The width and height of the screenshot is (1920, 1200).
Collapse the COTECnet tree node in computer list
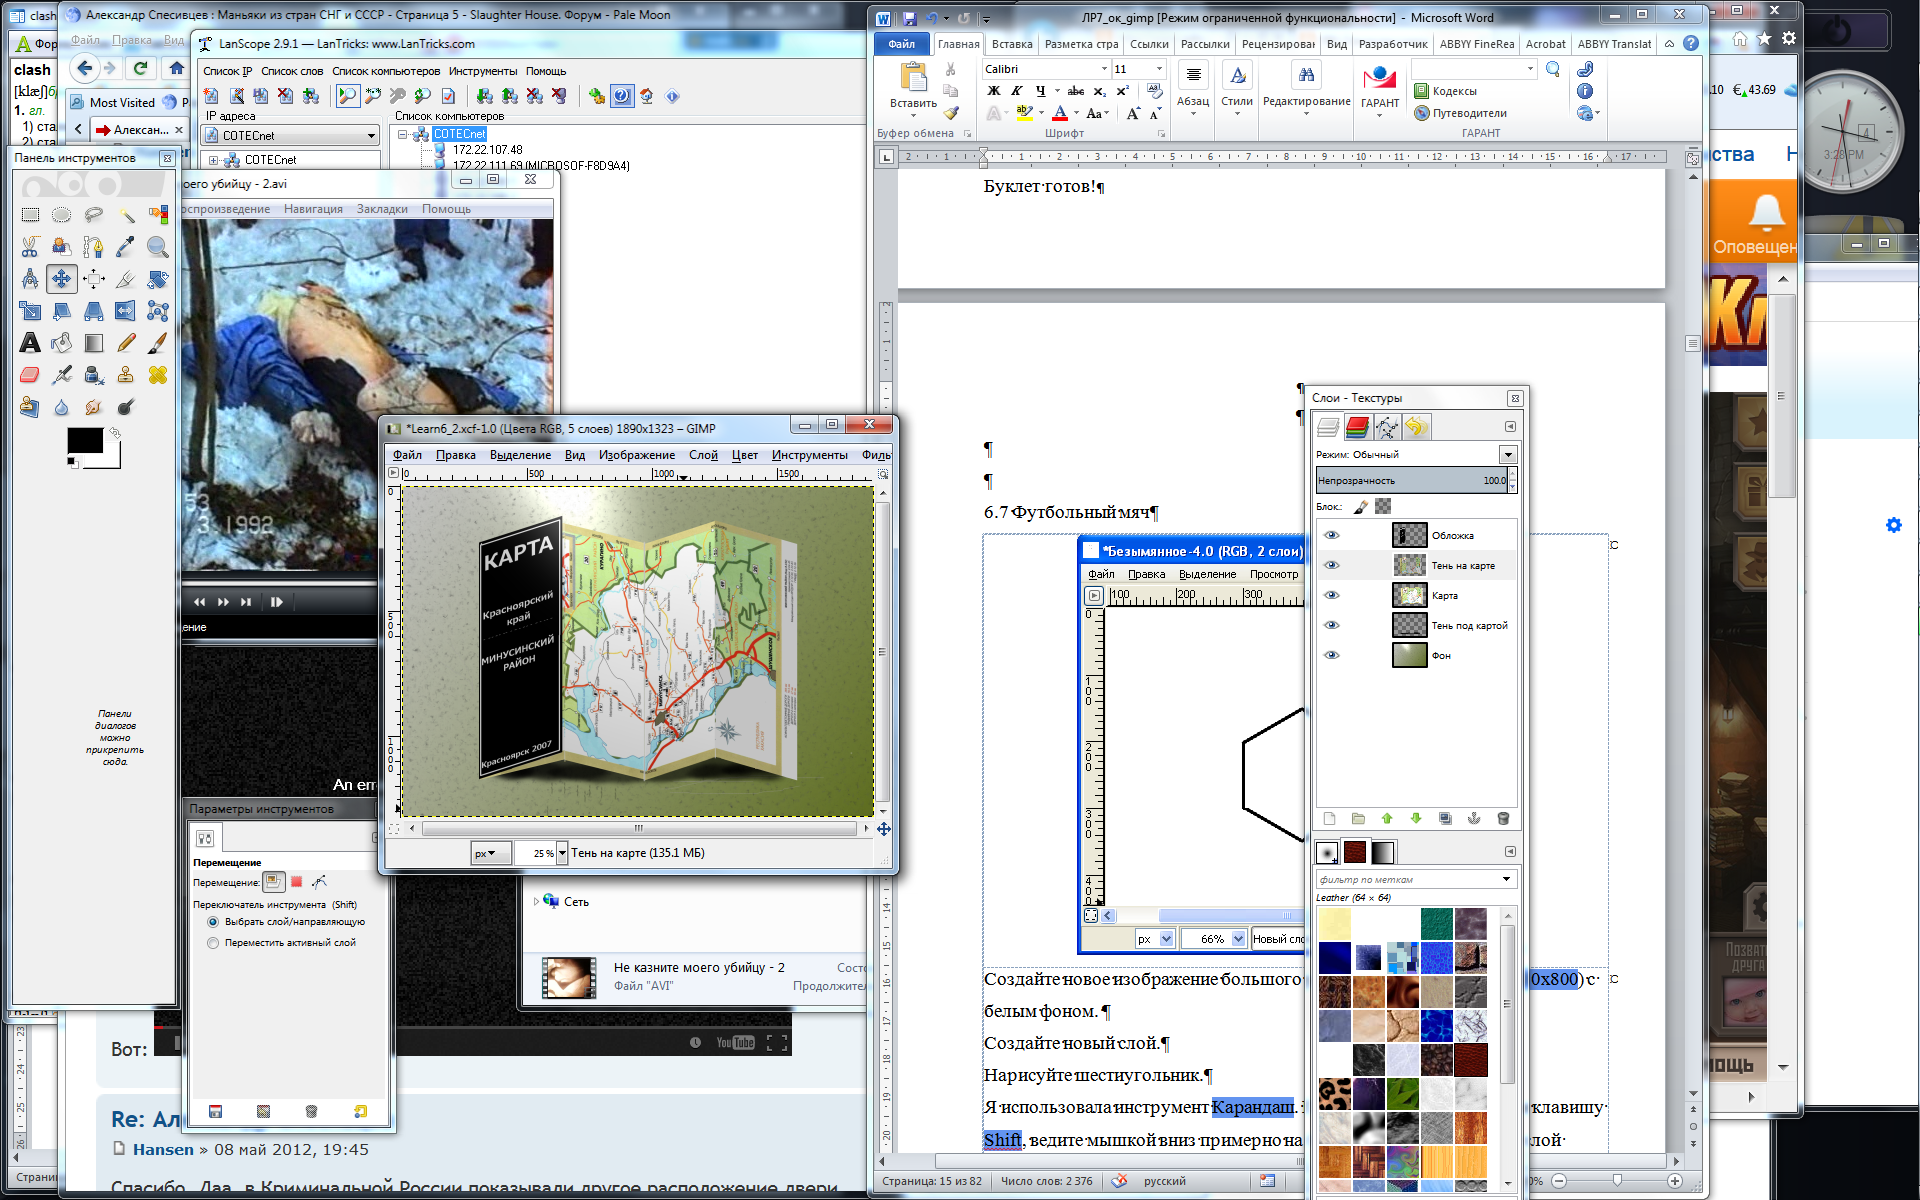coord(403,134)
